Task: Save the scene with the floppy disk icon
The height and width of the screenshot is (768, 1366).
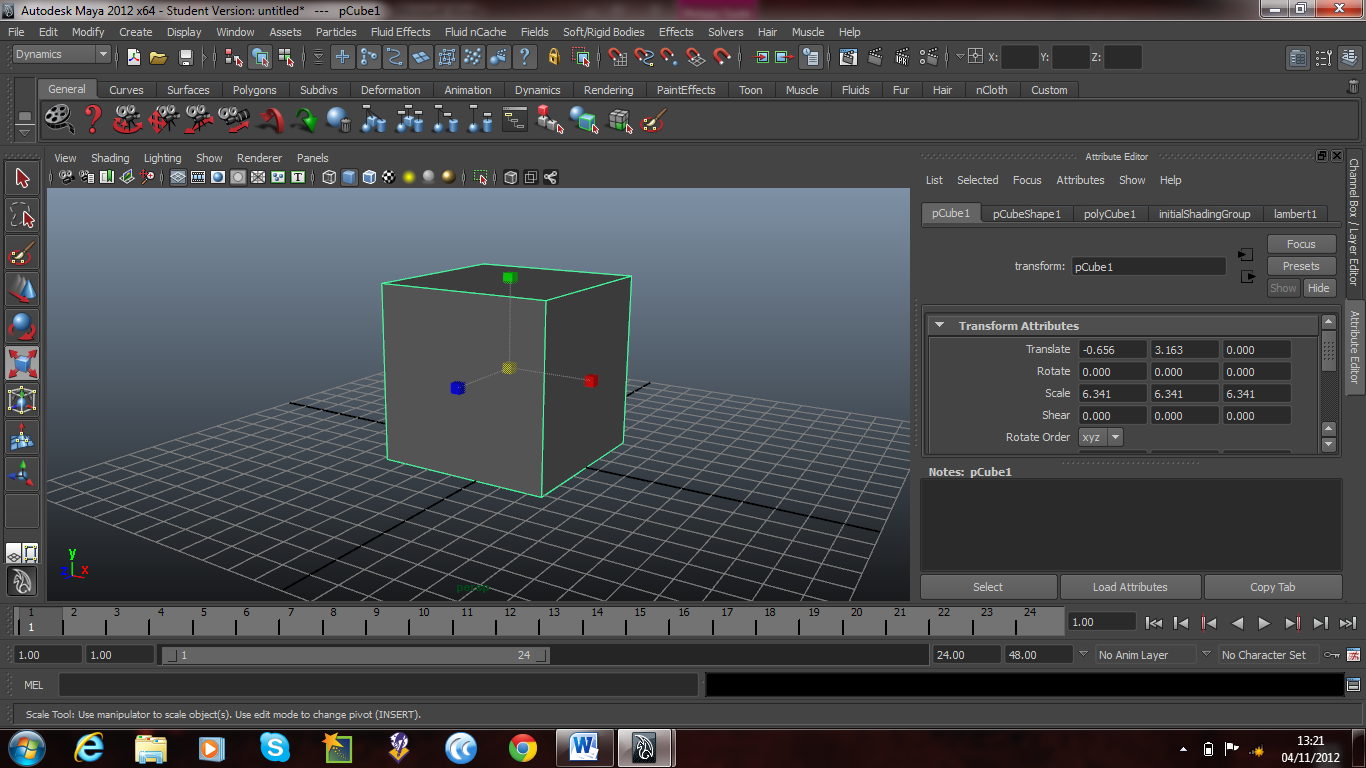Action: (185, 57)
